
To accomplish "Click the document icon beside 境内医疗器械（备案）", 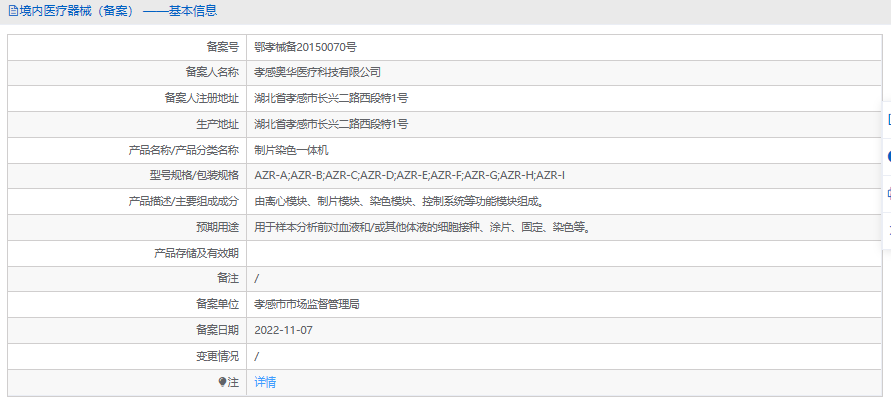I will (13, 11).
